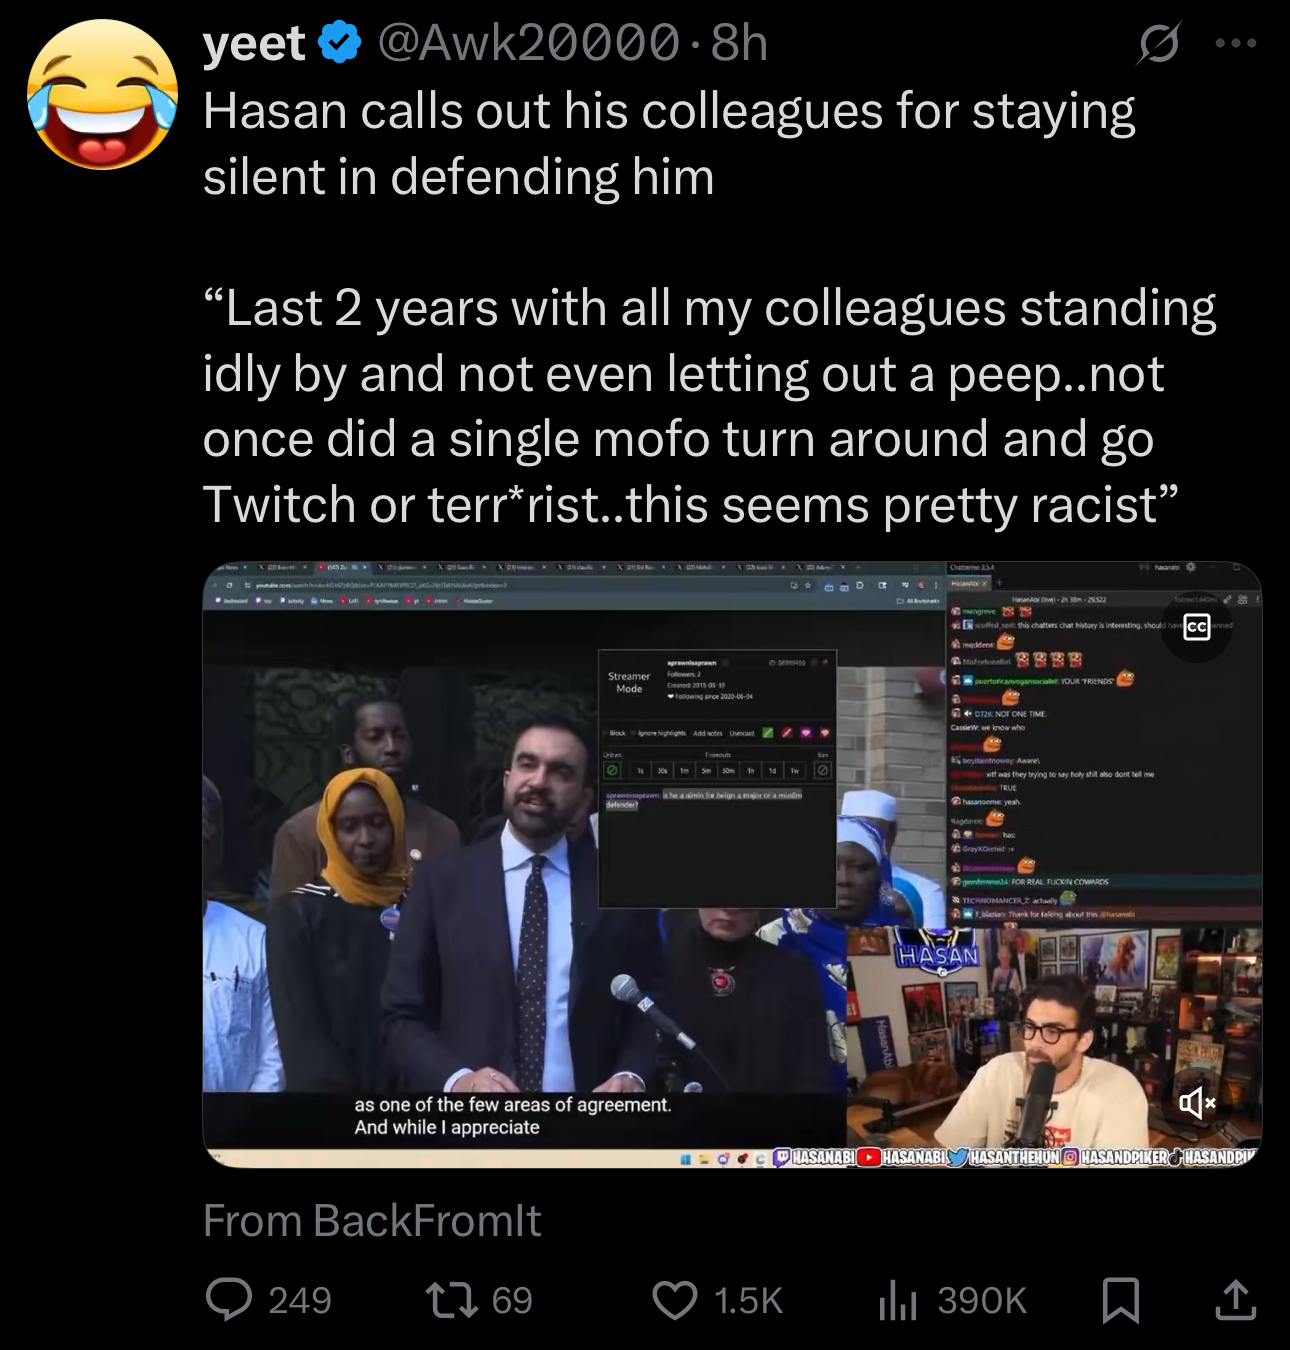1290x1350 pixels.
Task: Open yeet's laughing emoji profile picture
Action: (103, 95)
